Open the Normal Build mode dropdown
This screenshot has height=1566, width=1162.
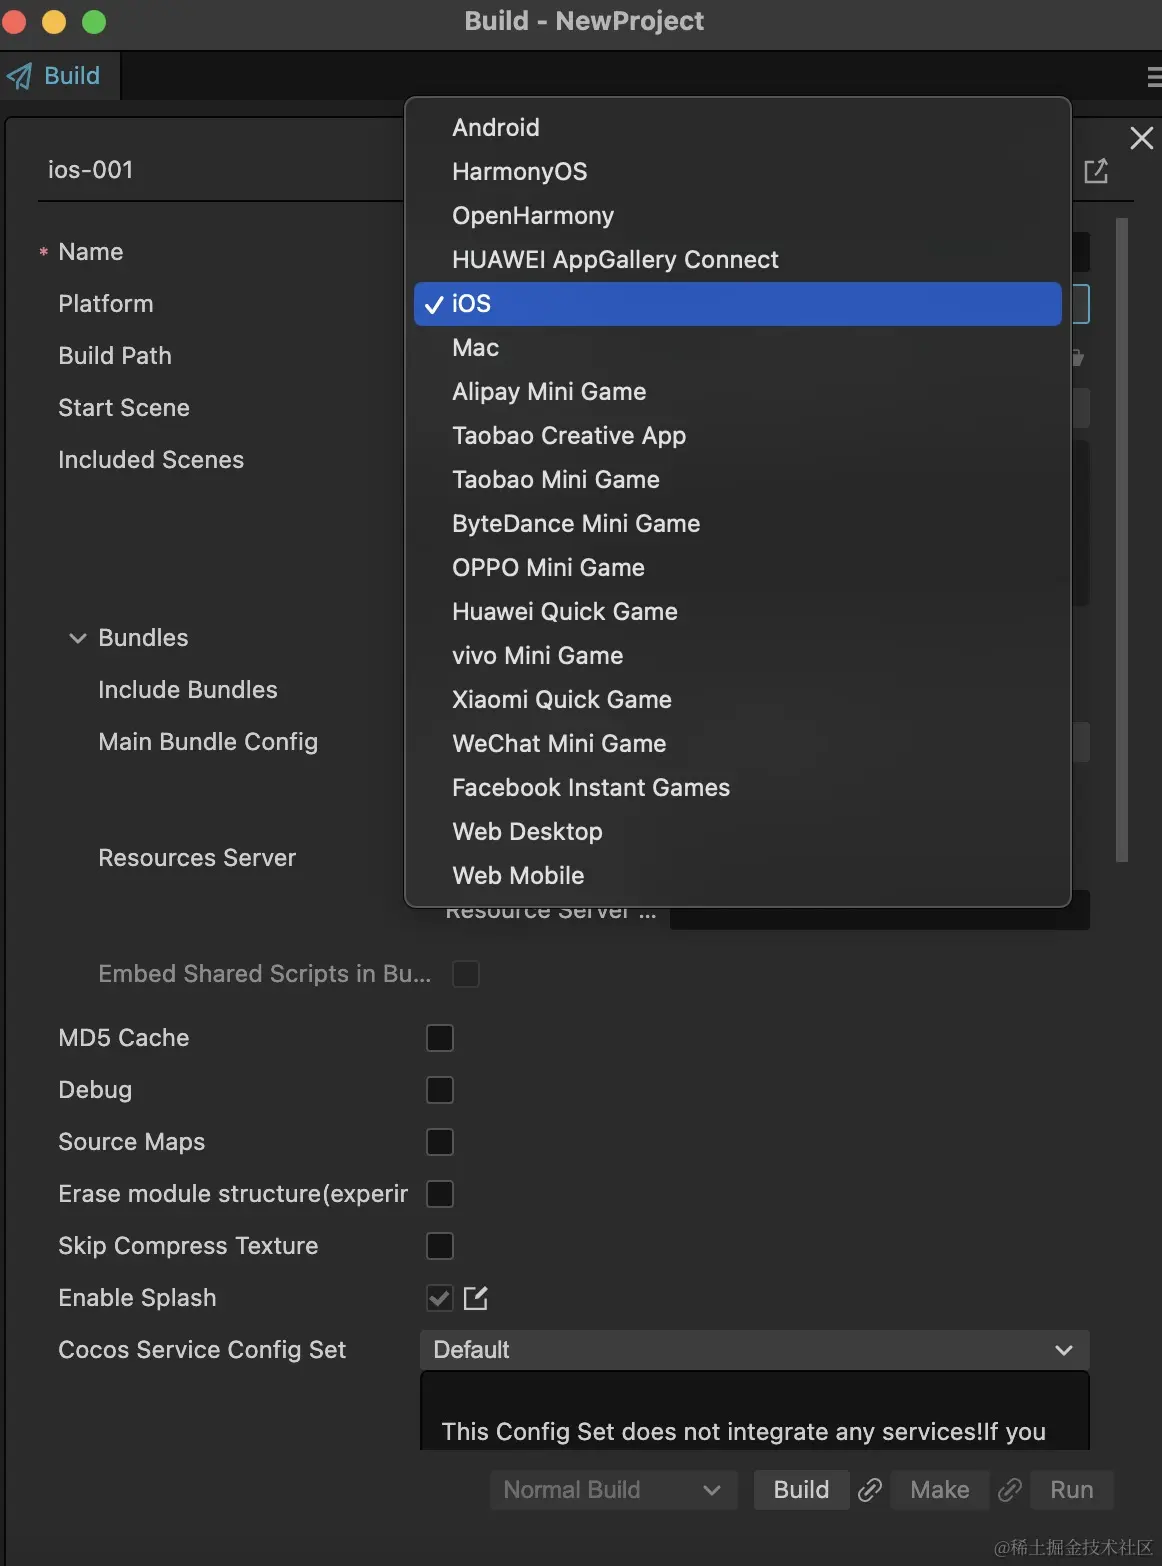click(x=613, y=1490)
